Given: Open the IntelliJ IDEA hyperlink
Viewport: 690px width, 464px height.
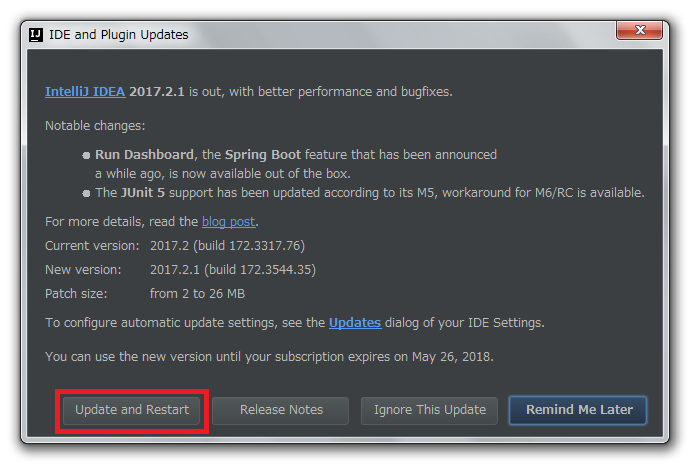Looking at the screenshot, I should pyautogui.click(x=85, y=92).
